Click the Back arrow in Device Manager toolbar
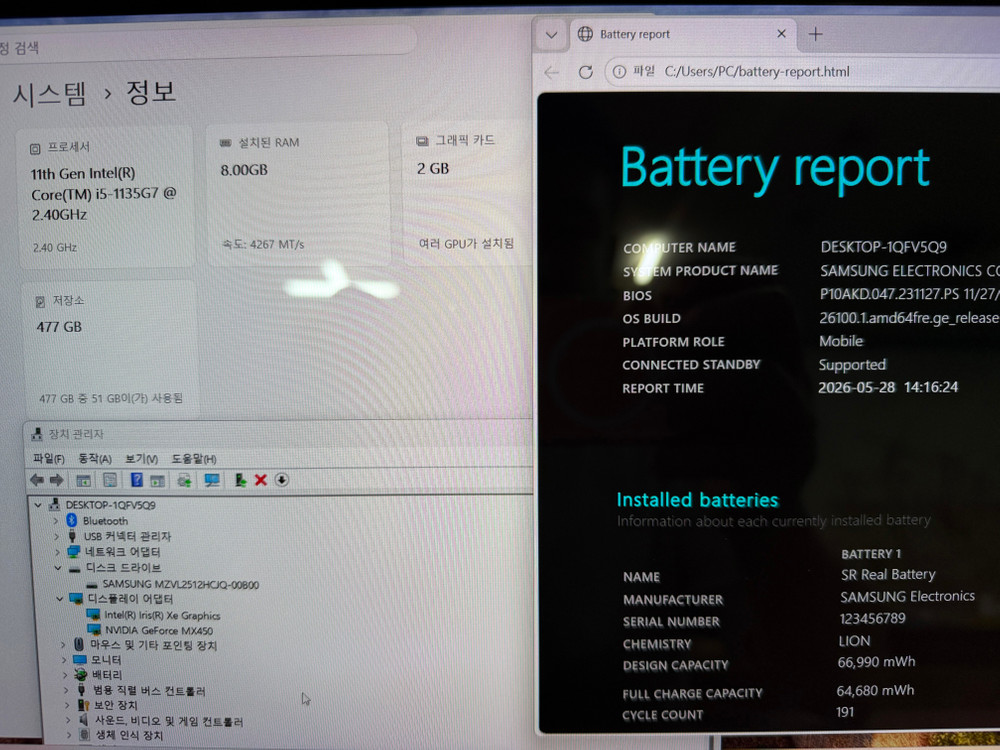 (36, 480)
